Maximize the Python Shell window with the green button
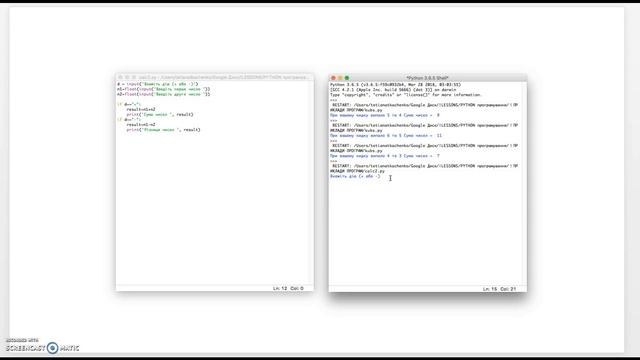640x360 pixels. point(347,78)
